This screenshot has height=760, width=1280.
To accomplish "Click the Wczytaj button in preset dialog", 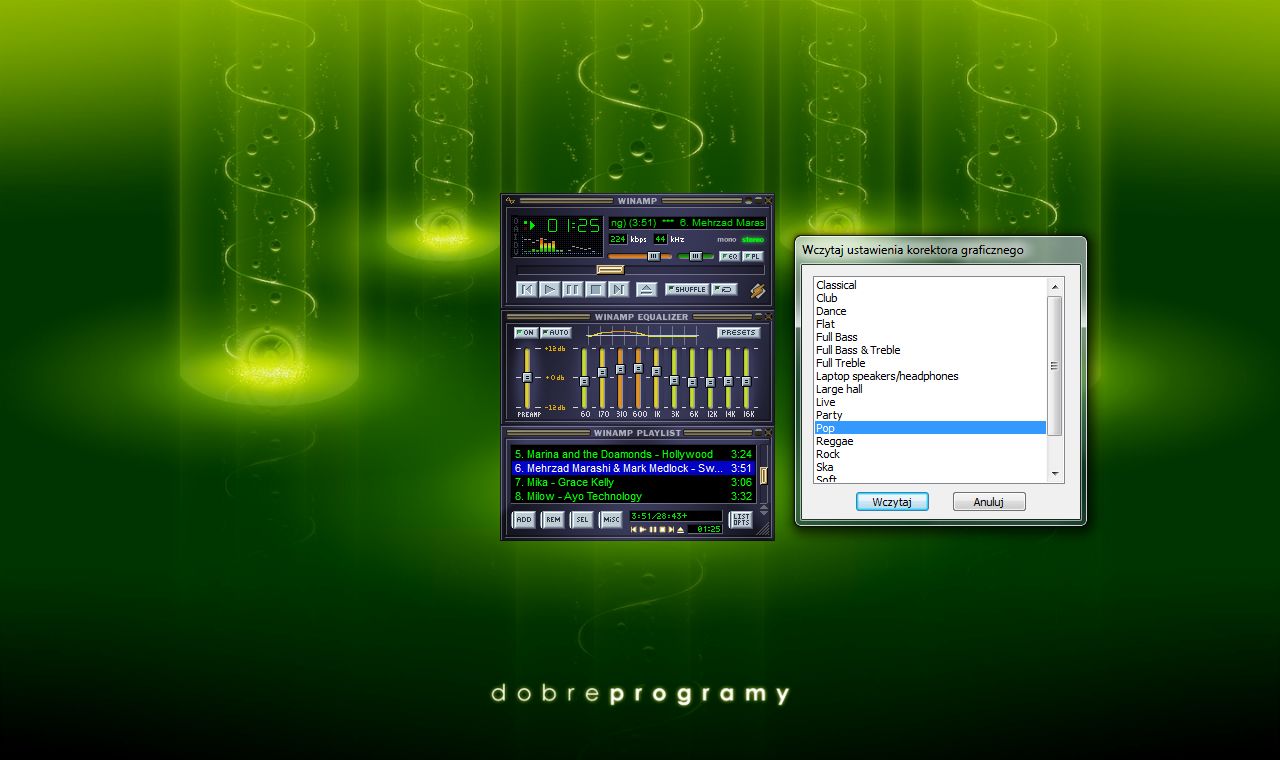I will click(892, 502).
